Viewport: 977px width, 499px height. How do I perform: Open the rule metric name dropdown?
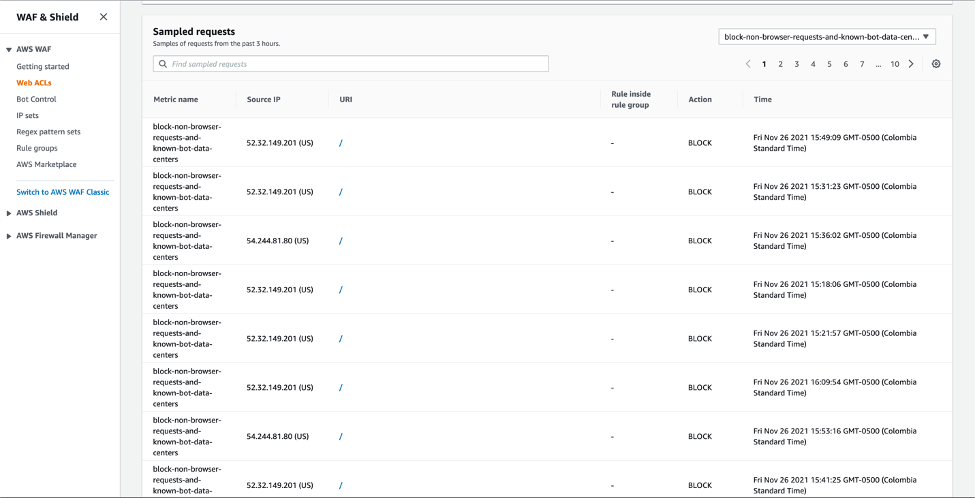[x=827, y=37]
